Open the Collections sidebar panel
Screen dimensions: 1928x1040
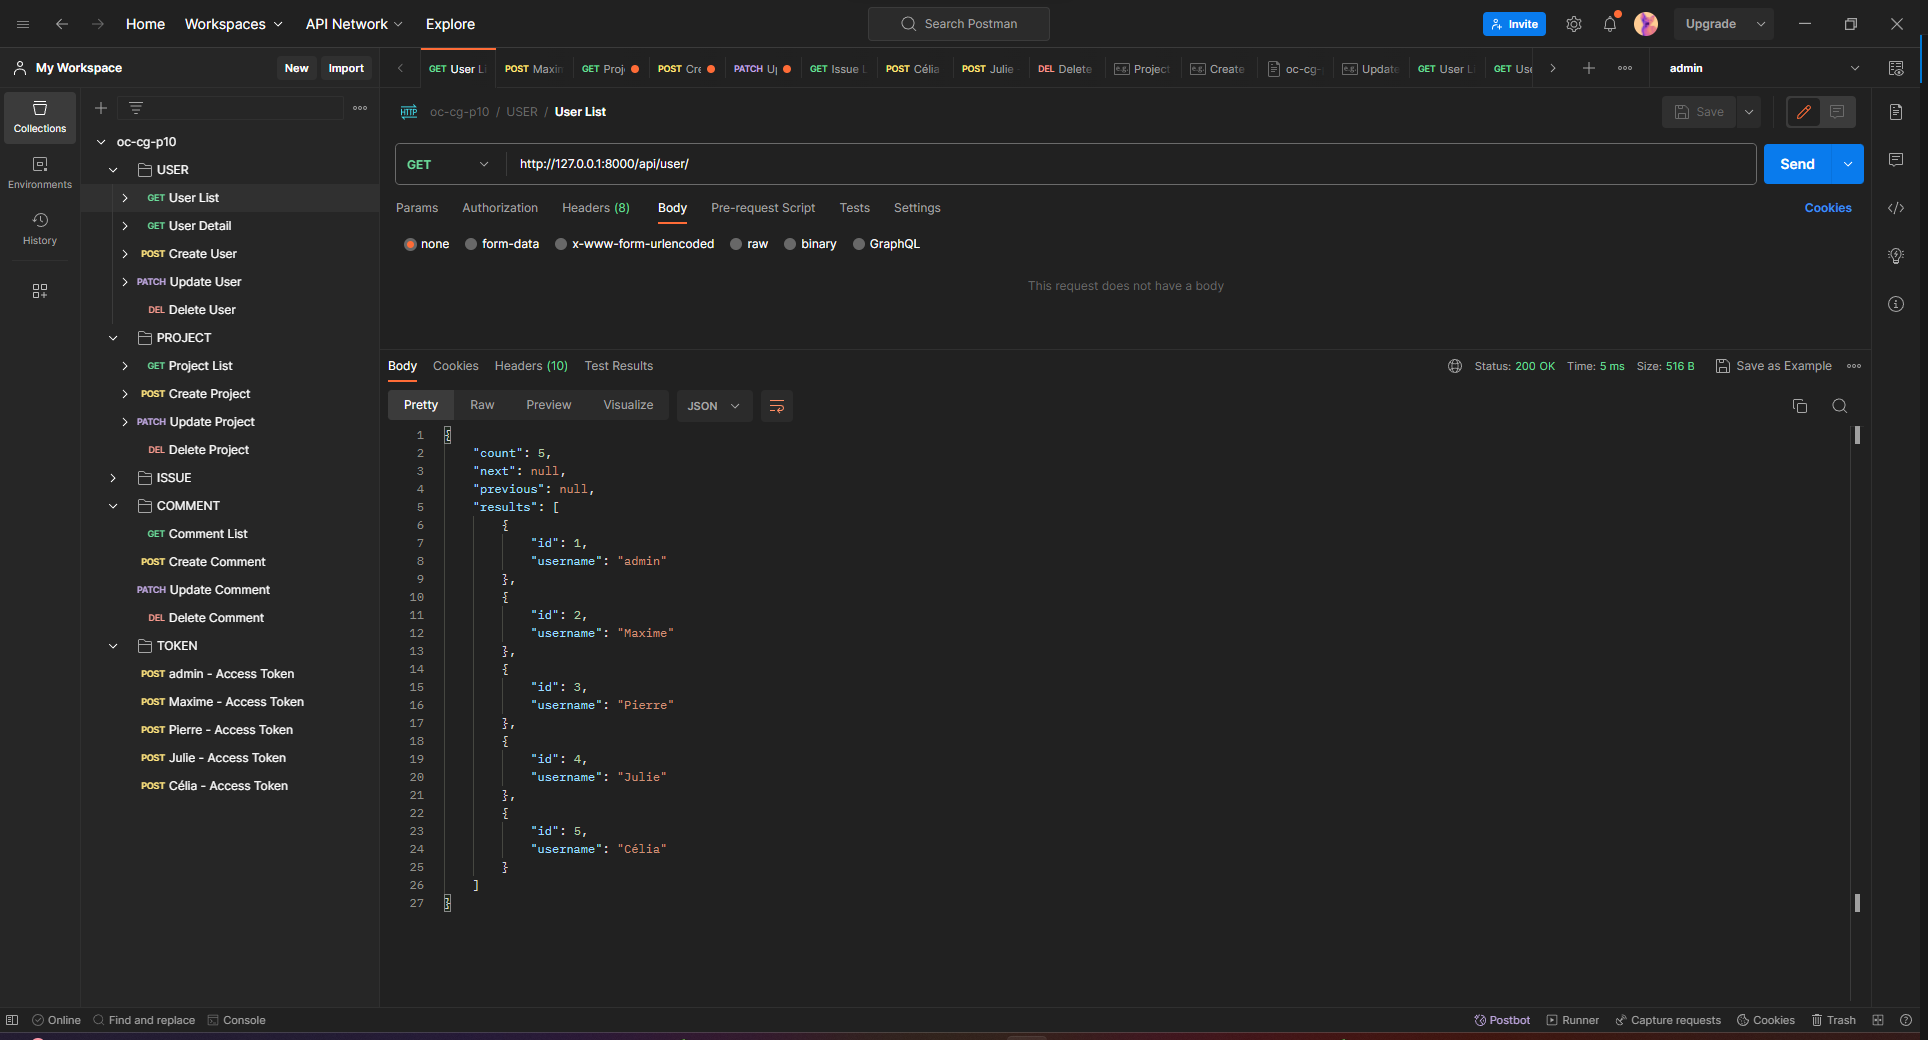point(40,117)
